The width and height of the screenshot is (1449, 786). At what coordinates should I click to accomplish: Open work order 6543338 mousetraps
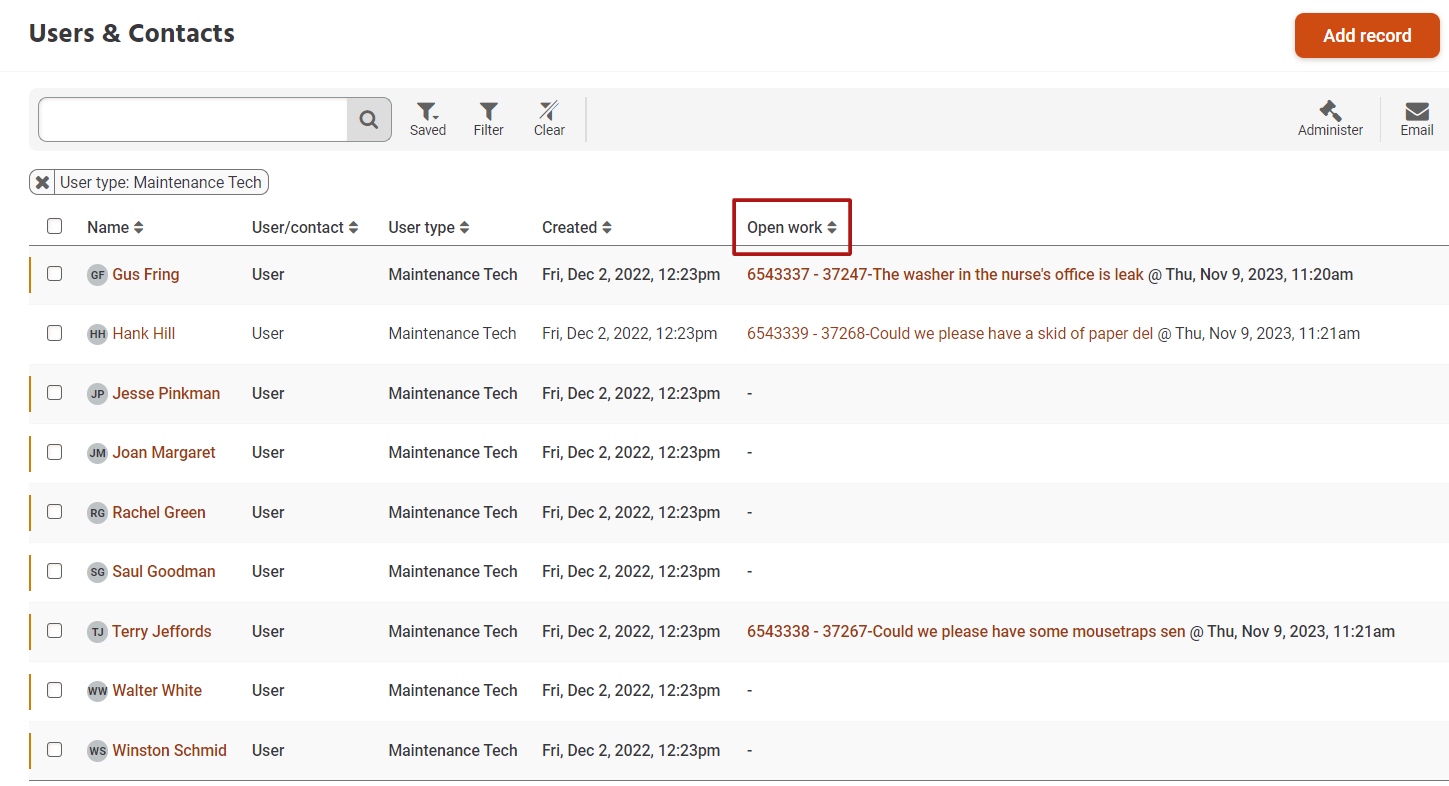tap(966, 632)
